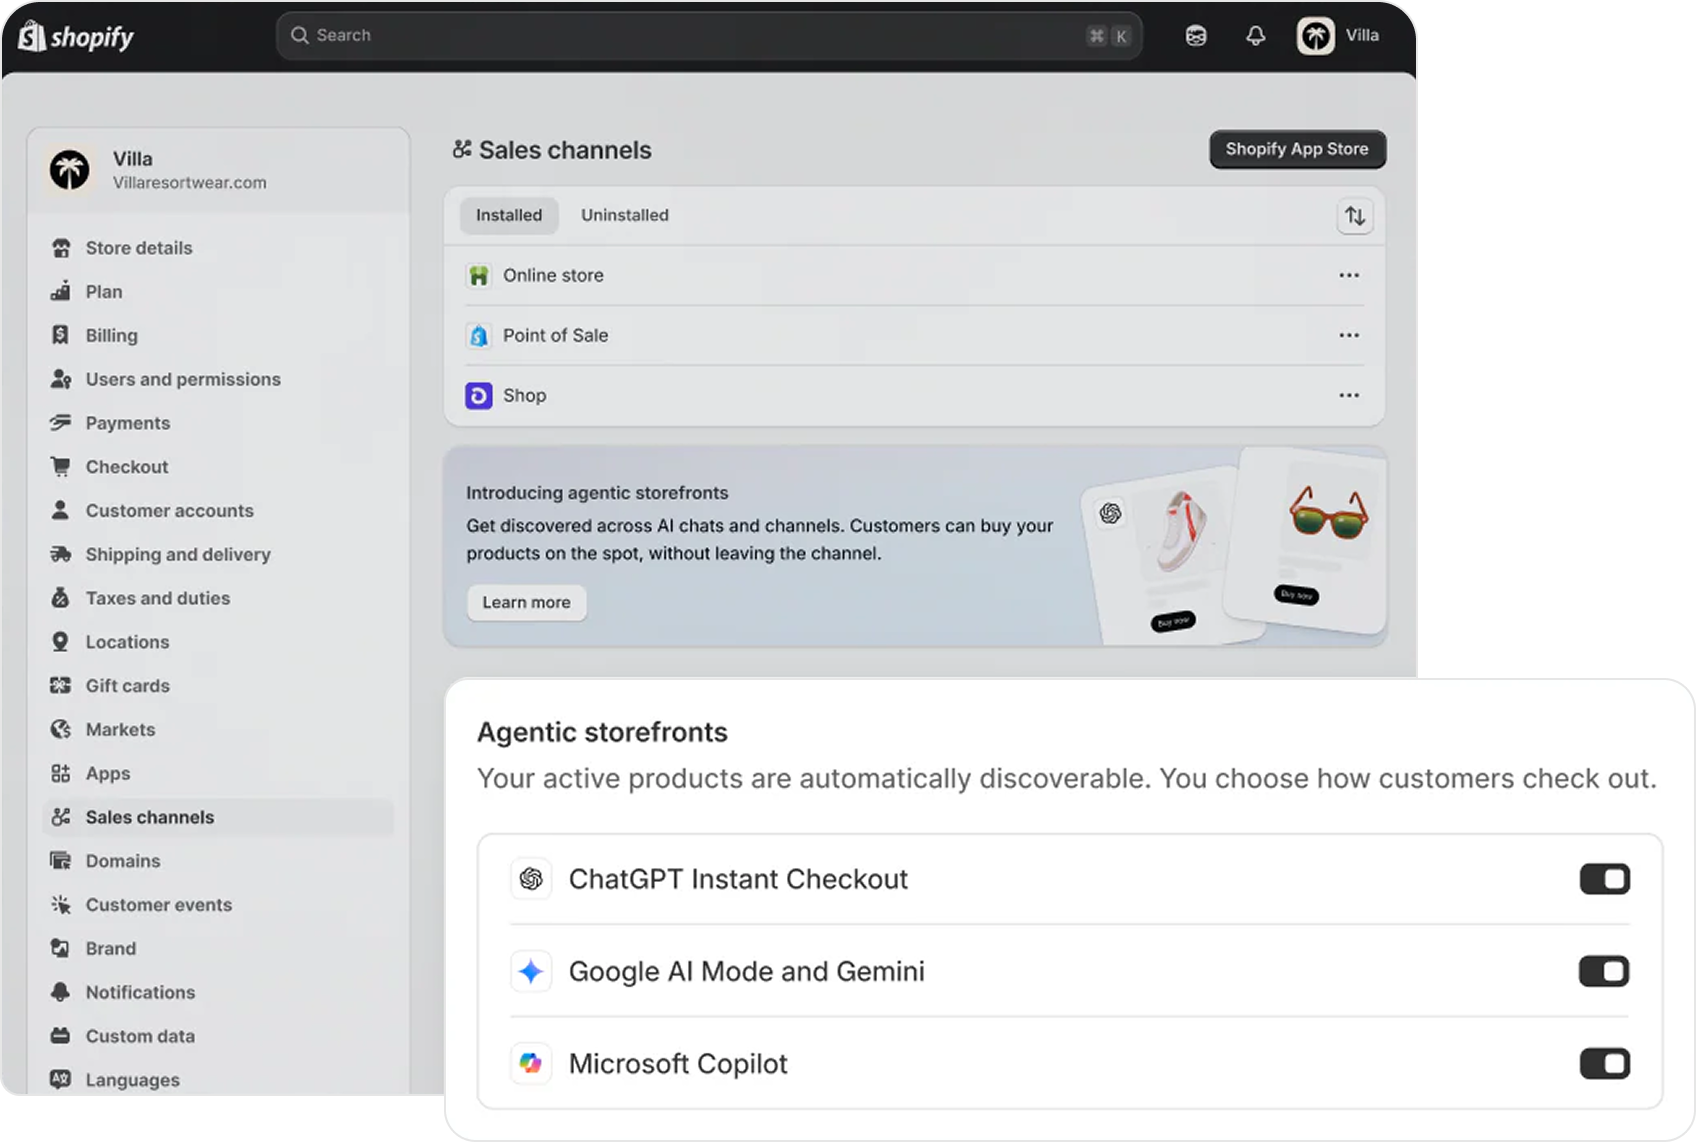The image size is (1696, 1142).
Task: Click the Users and permissions icon
Action: 61,379
